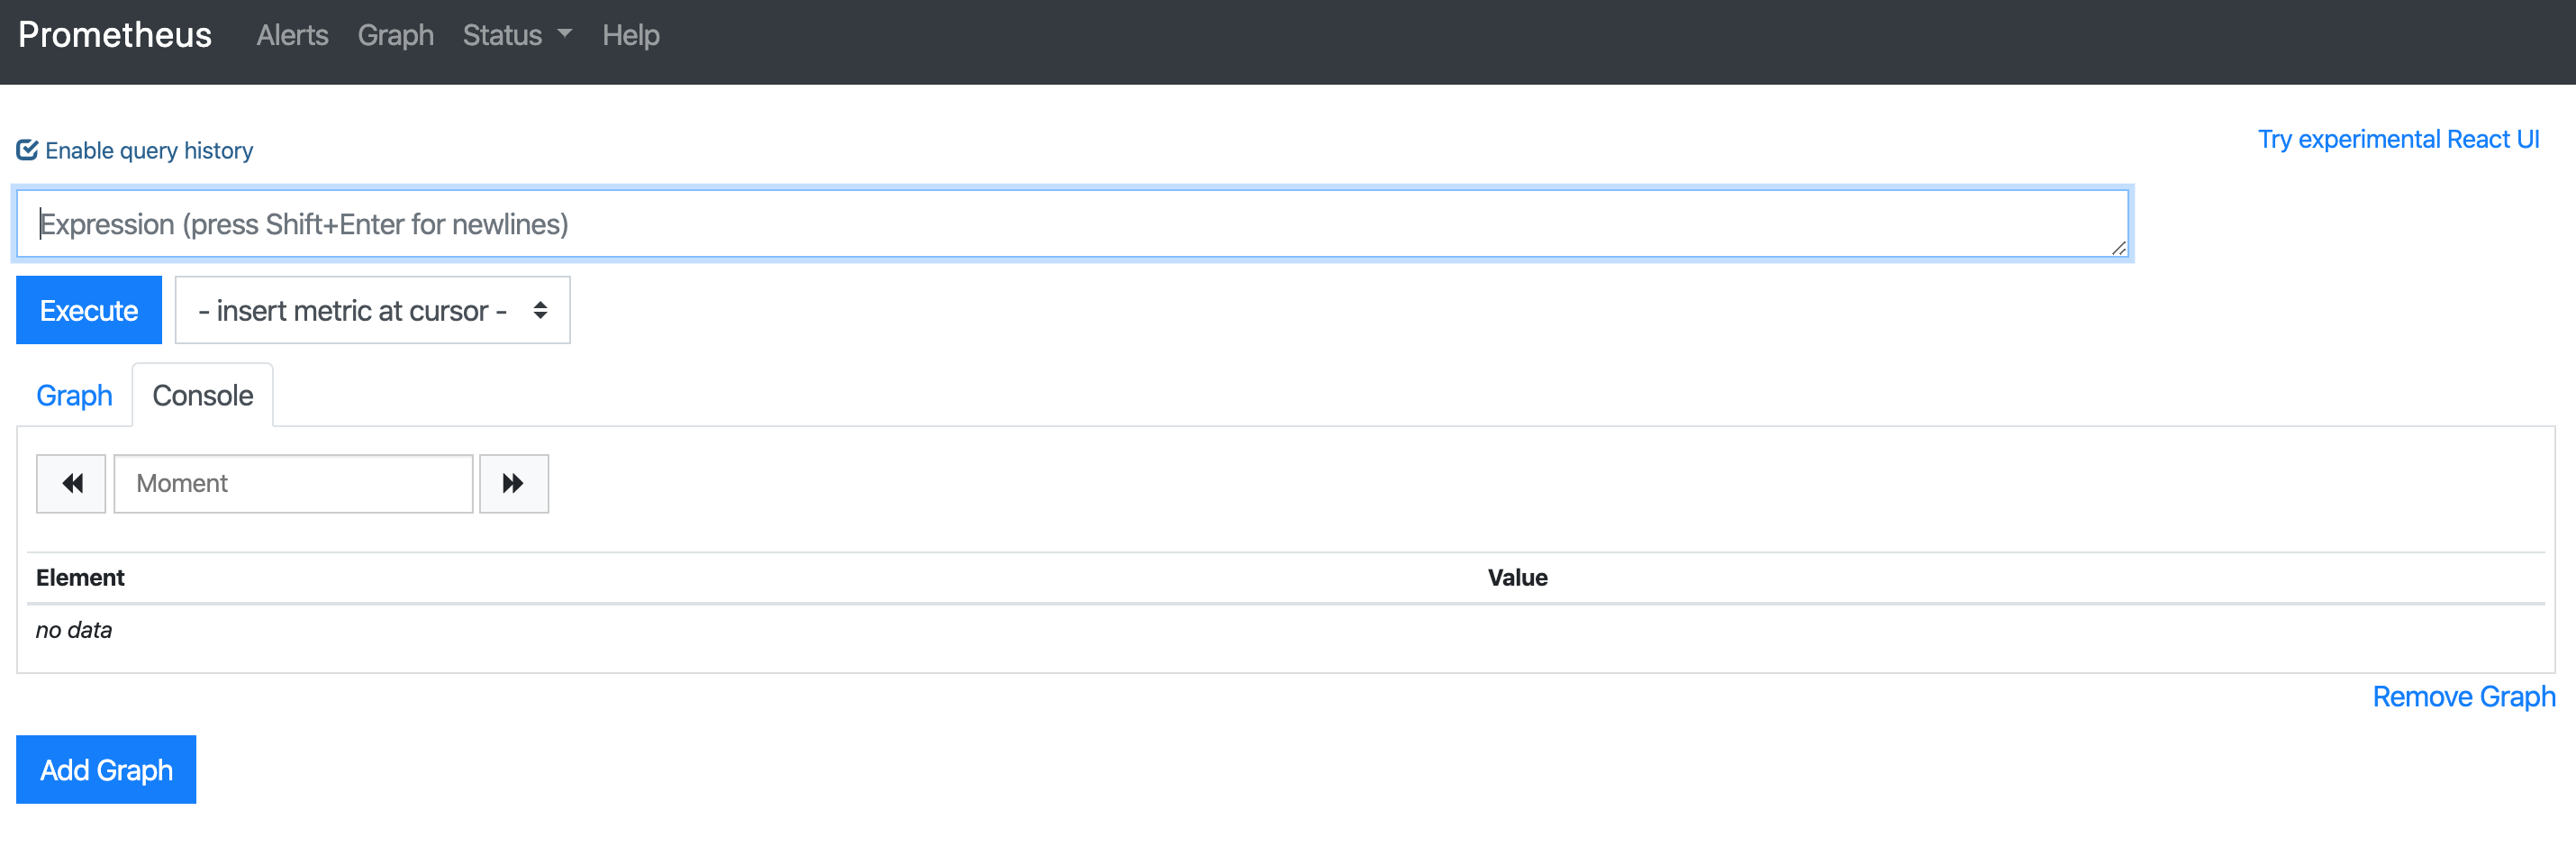Image resolution: width=2576 pixels, height=847 pixels.
Task: Switch to the Graph tab
Action: tap(74, 396)
